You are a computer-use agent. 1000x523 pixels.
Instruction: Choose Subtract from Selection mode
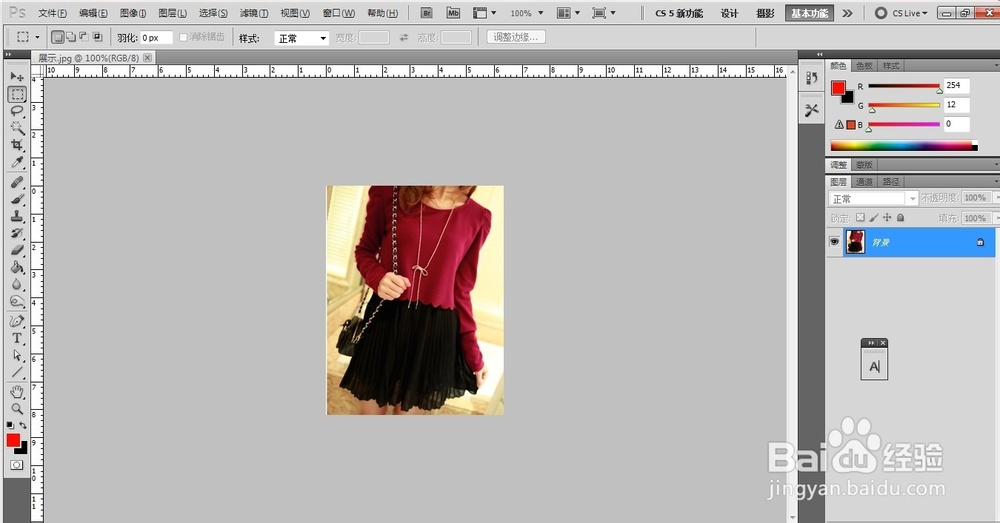84,38
